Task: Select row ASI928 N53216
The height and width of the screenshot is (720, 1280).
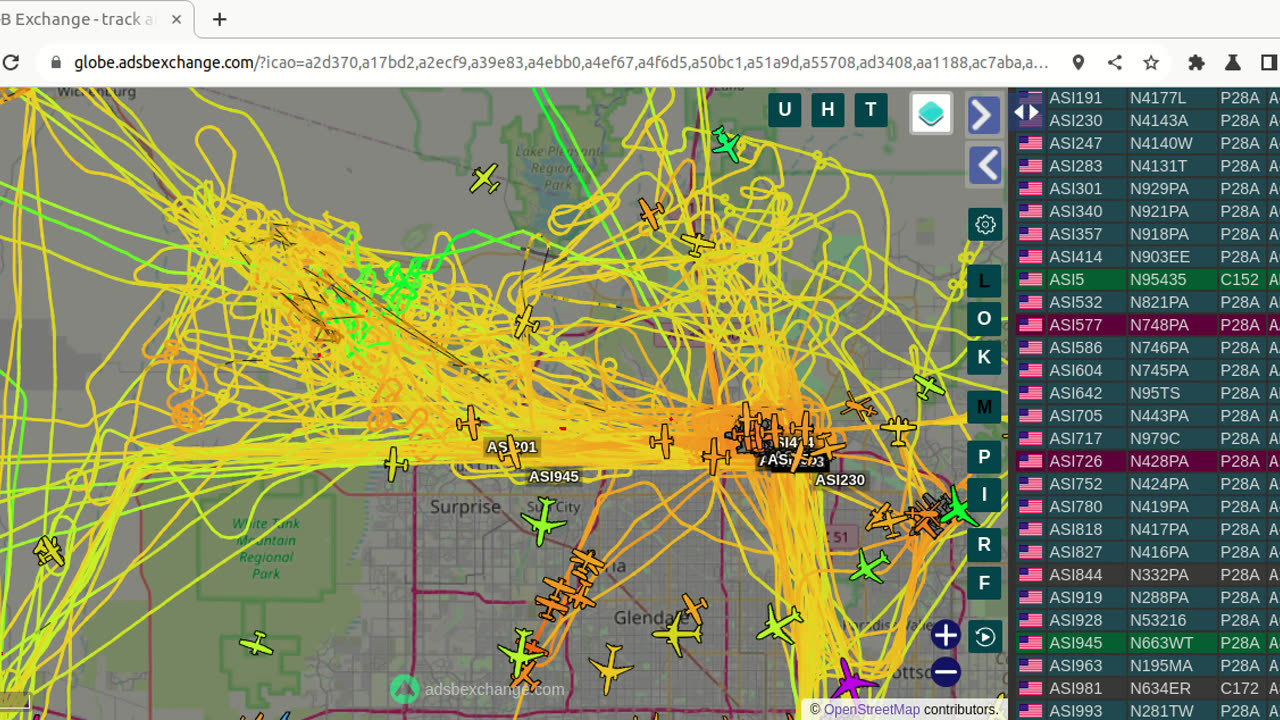Action: 1148,621
